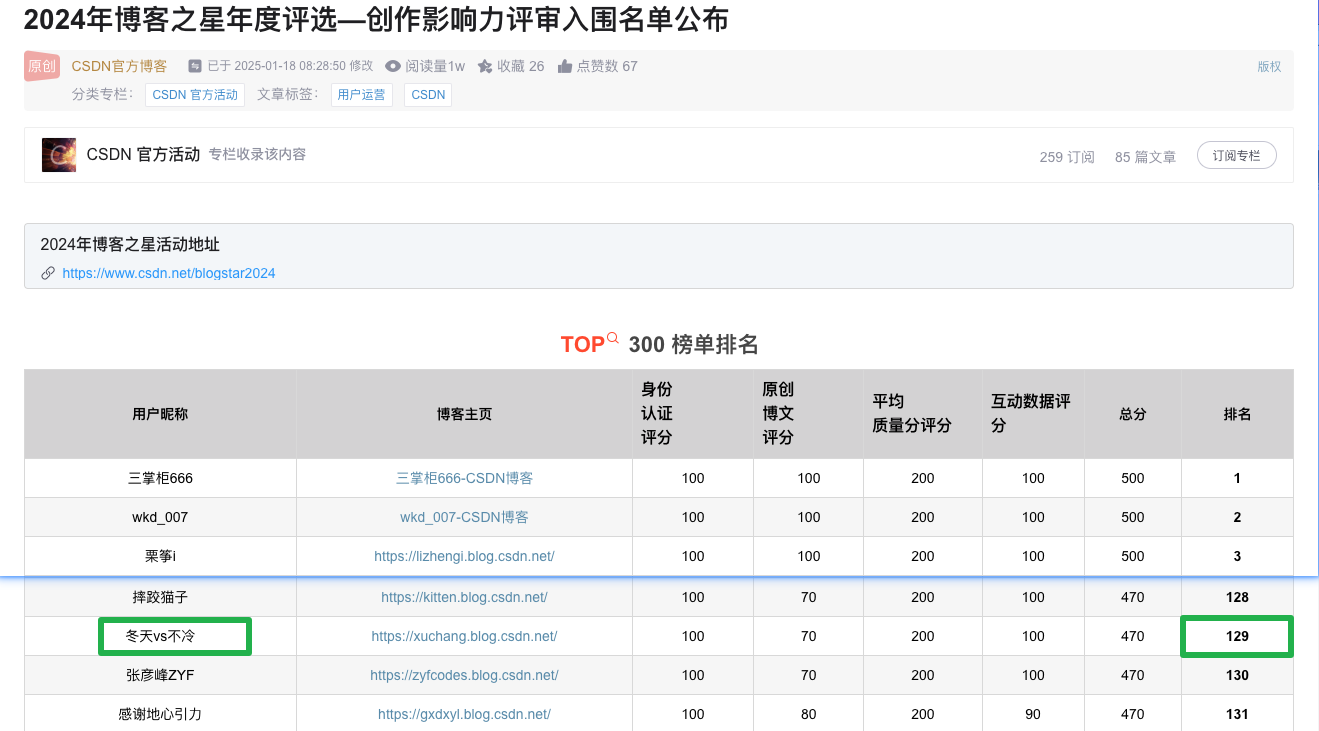1319x731 pixels.
Task: Select the nickname cell wkd_007
Action: 160,517
